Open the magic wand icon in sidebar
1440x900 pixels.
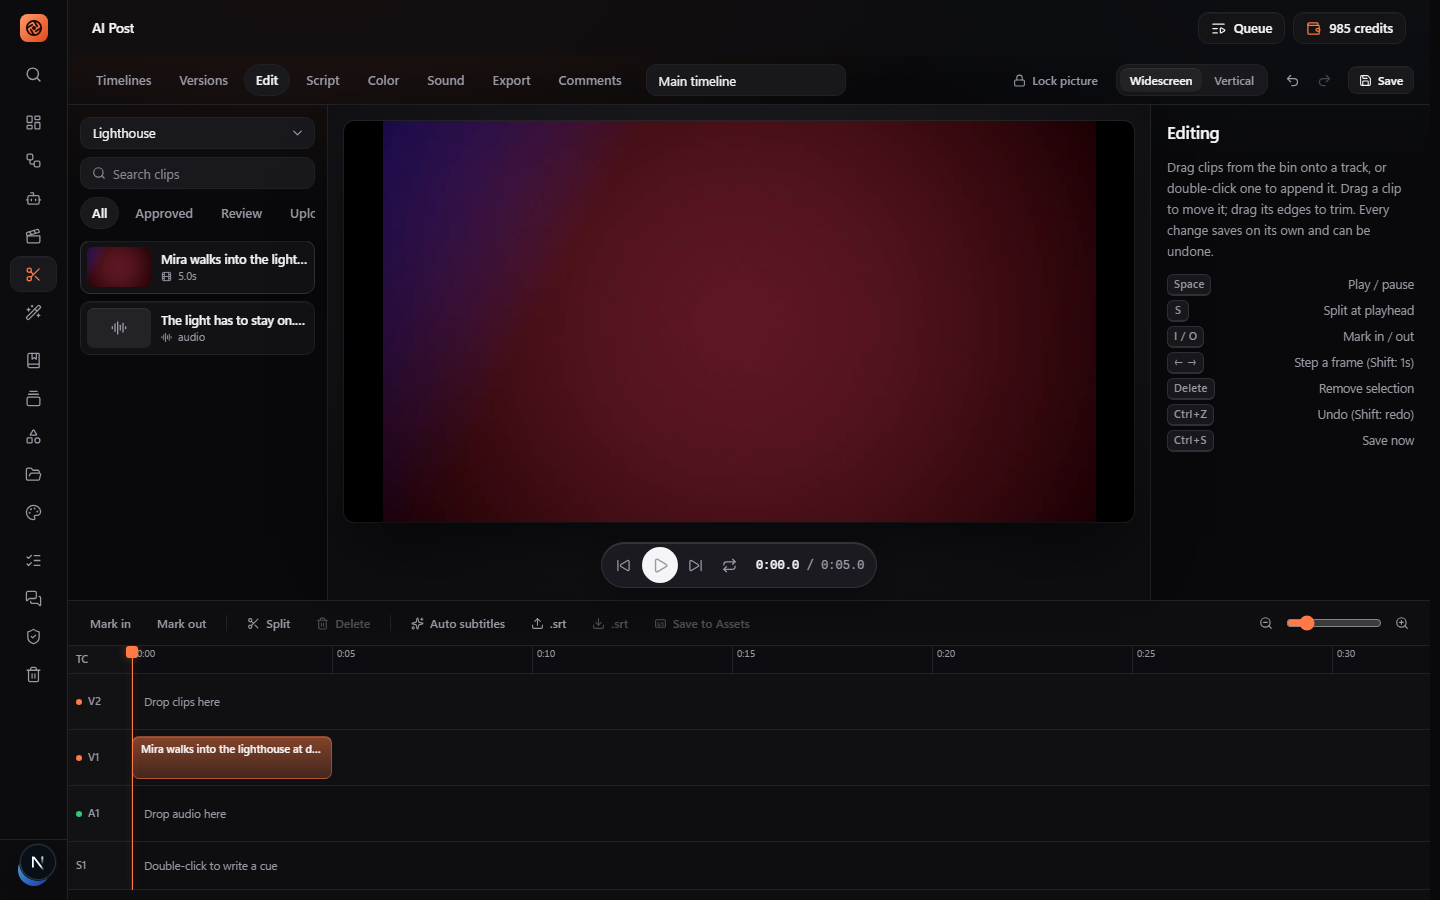point(33,312)
